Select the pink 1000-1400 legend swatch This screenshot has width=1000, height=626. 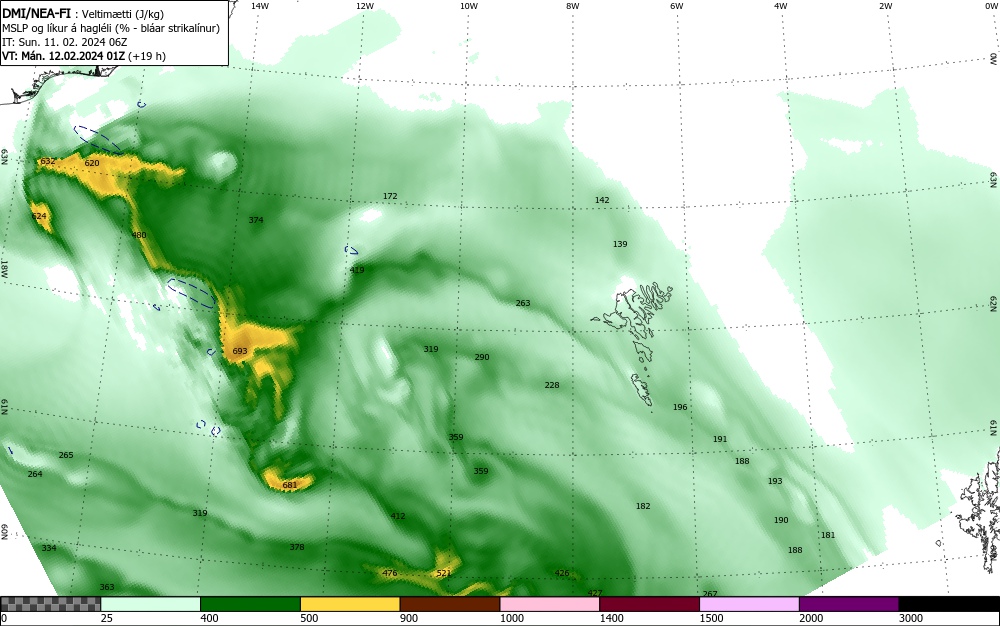550,604
